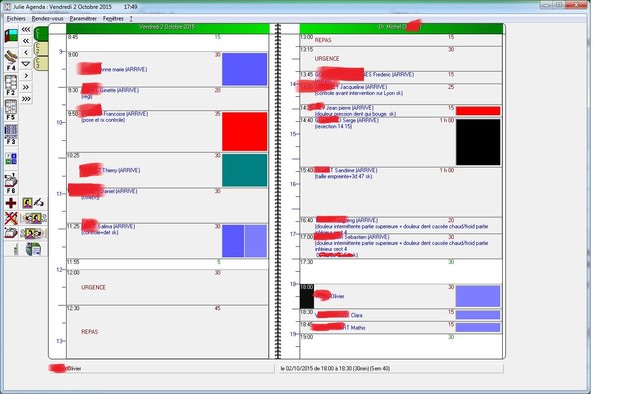Switch to the C2 agenda tab

point(40,49)
